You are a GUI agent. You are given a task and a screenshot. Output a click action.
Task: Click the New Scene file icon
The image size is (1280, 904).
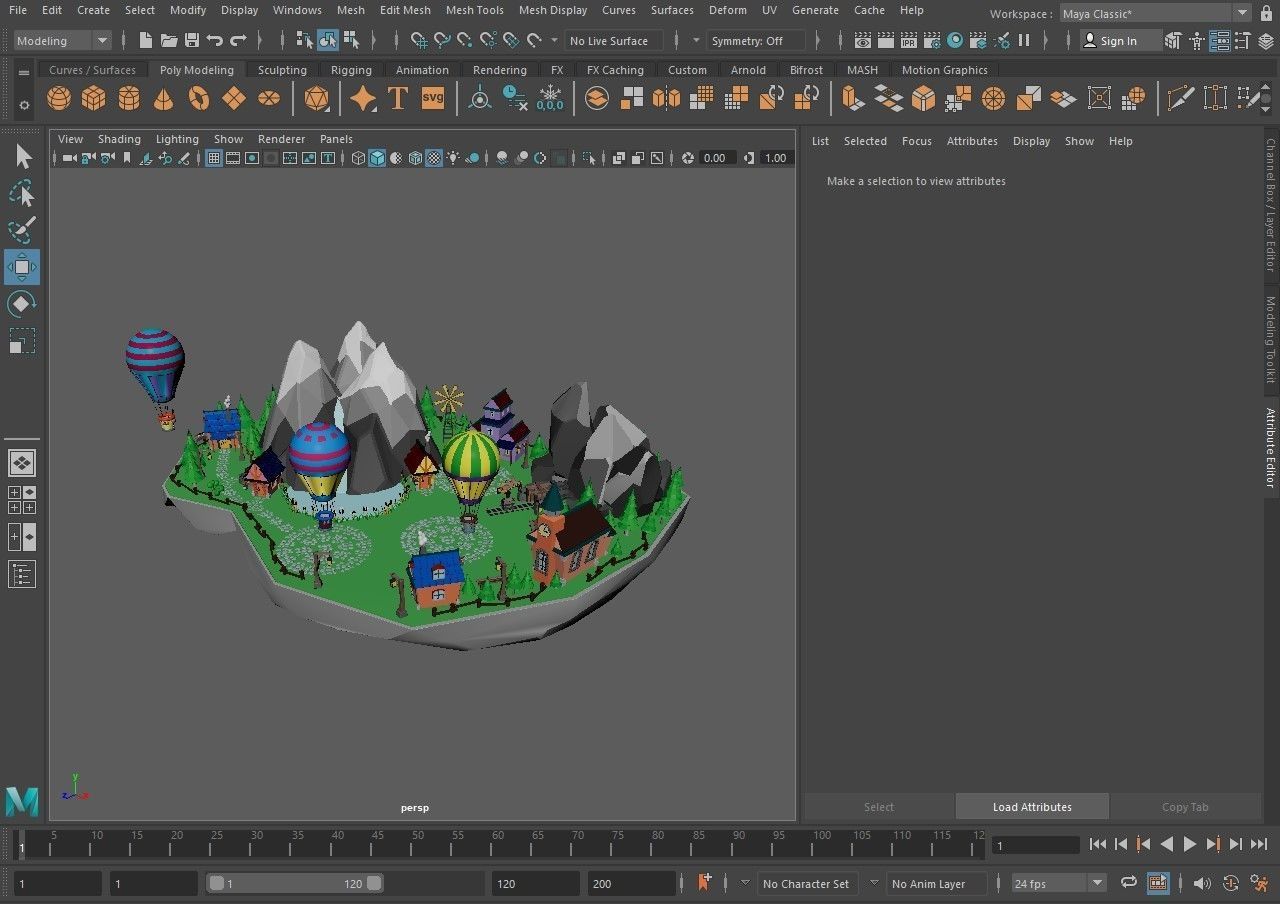click(x=146, y=41)
